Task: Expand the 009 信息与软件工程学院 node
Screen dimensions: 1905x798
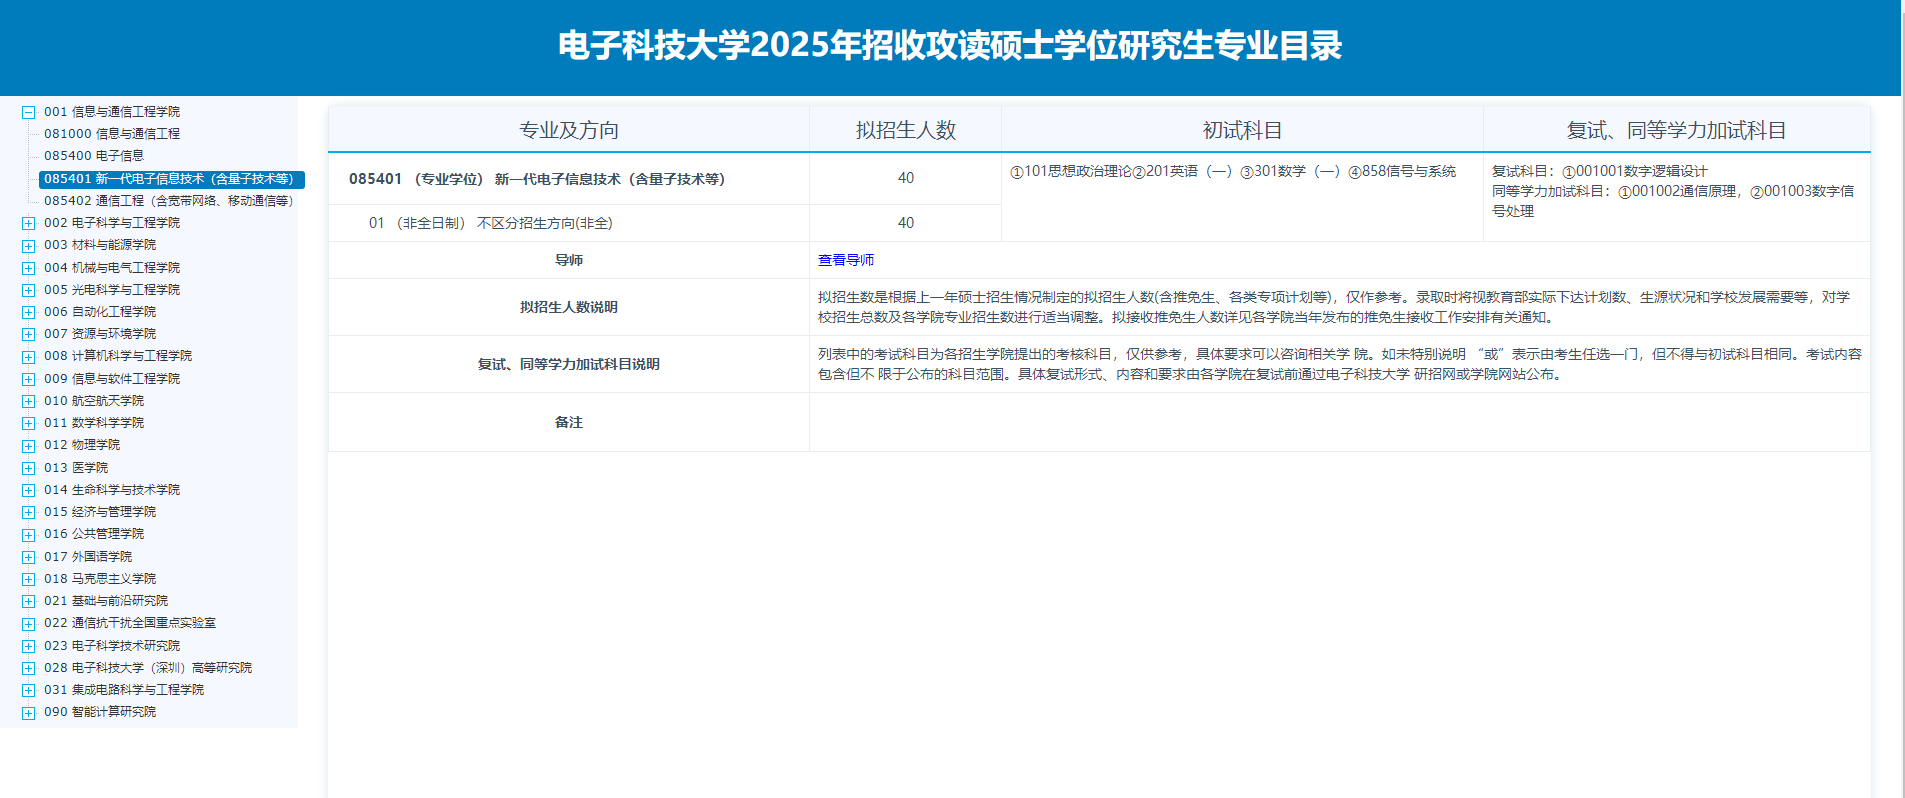Action: [x=29, y=379]
